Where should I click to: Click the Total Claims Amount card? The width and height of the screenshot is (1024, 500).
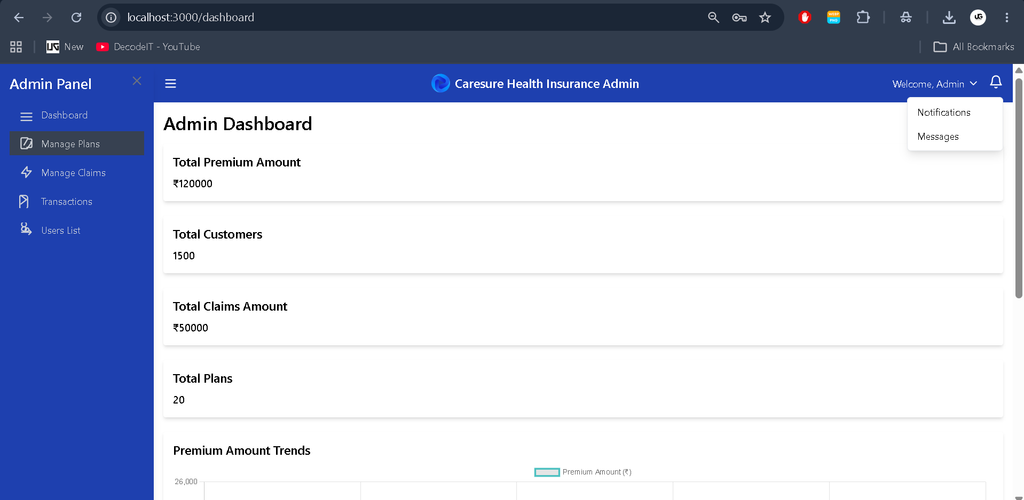click(583, 317)
